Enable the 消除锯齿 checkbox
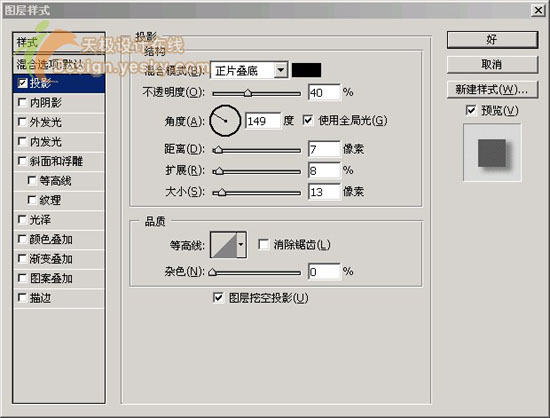Image resolution: width=550 pixels, height=418 pixels. 263,244
